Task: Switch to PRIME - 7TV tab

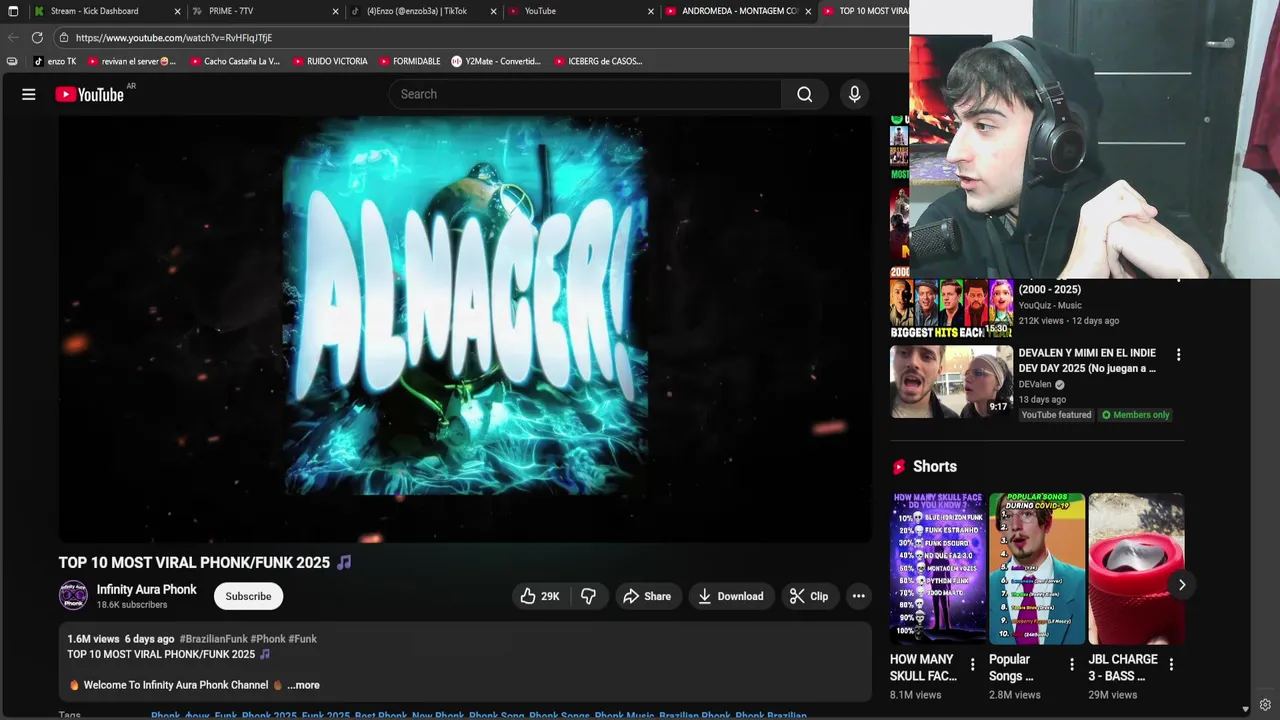Action: coord(230,11)
